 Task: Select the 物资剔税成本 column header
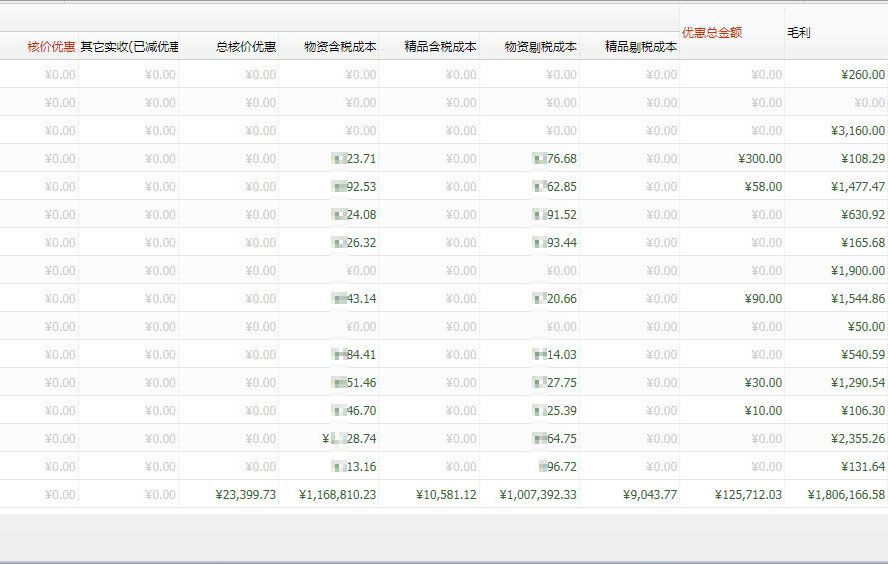pos(540,46)
